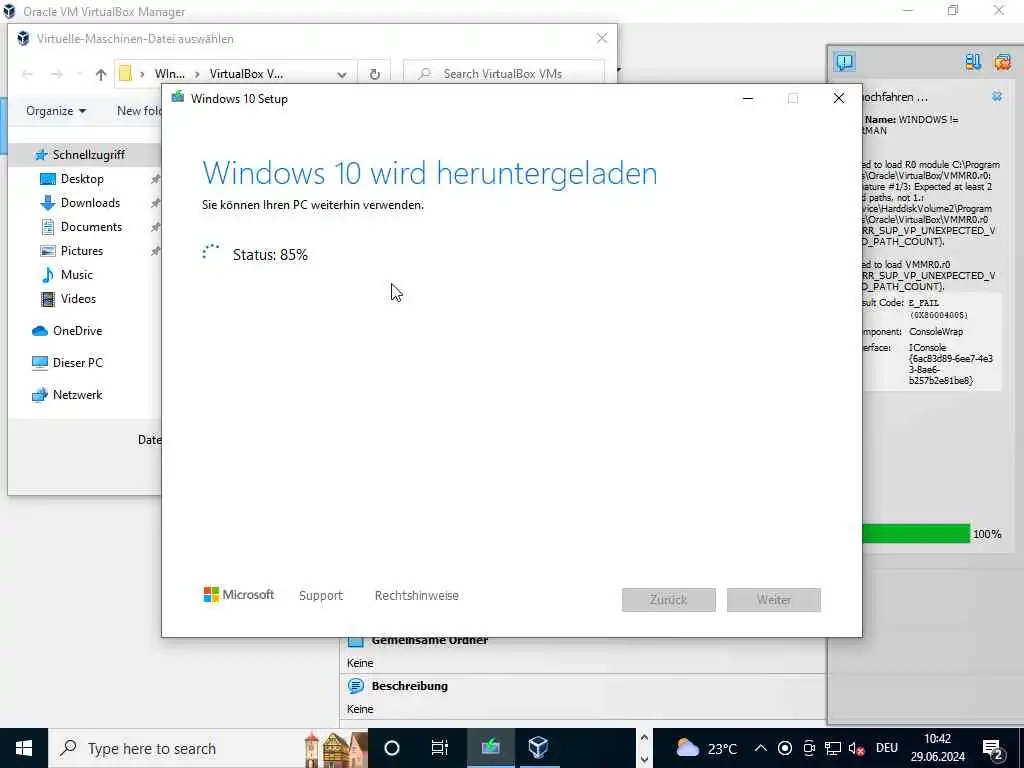Select Netzwerk in file dialog sidebar
This screenshot has width=1024, height=768.
pyautogui.click(x=77, y=395)
